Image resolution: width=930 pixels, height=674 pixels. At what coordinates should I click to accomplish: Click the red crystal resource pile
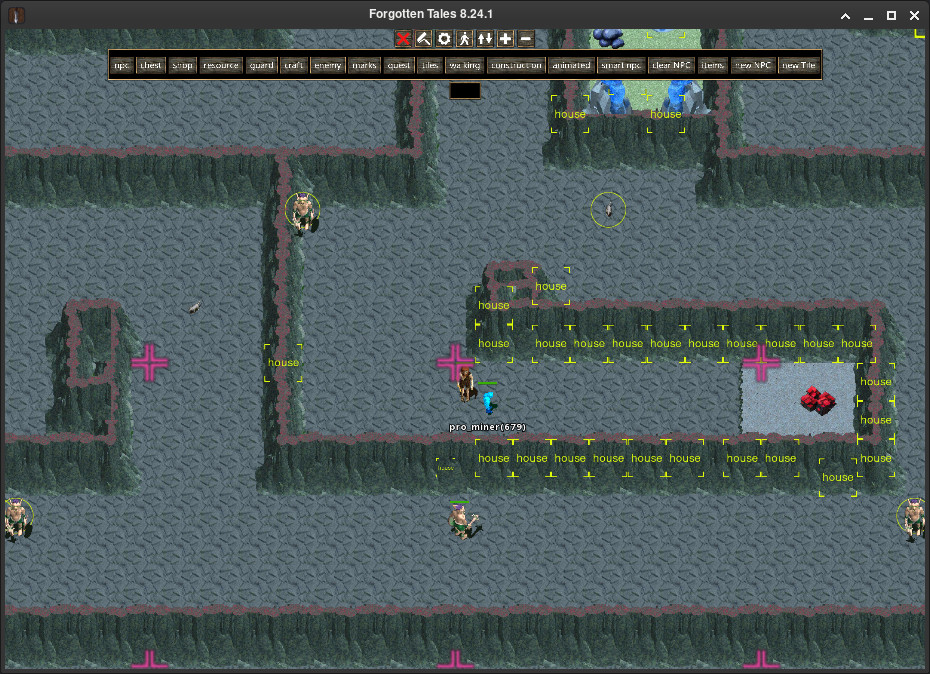(818, 400)
